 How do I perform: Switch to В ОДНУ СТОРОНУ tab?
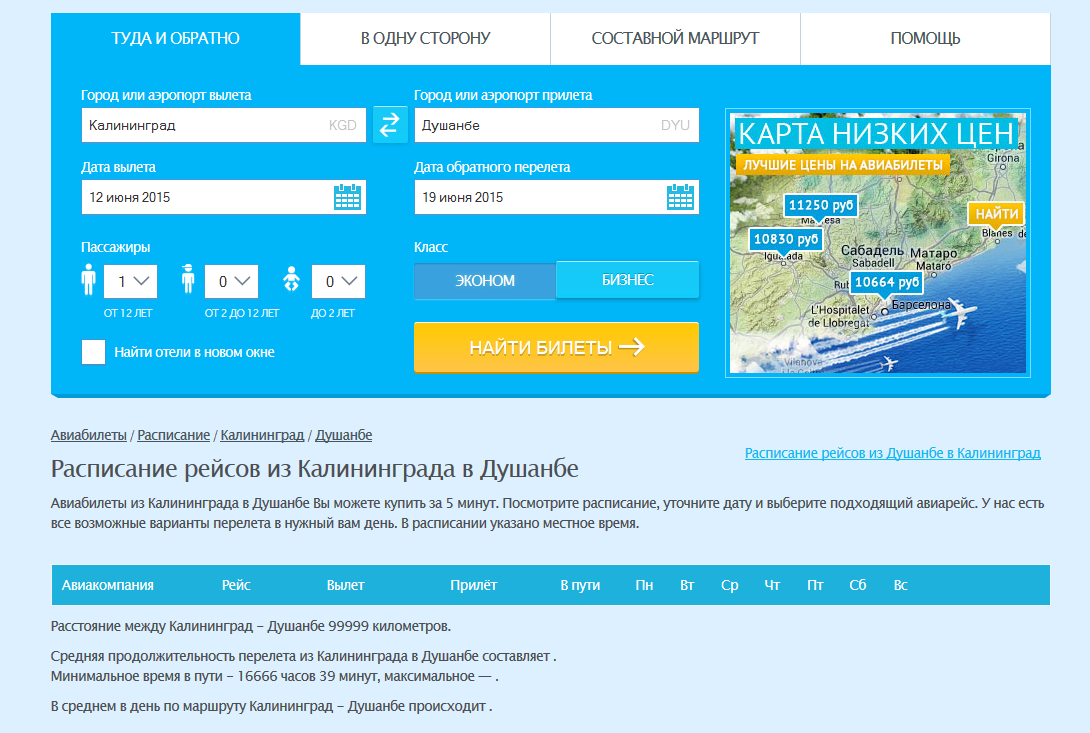tap(425, 38)
